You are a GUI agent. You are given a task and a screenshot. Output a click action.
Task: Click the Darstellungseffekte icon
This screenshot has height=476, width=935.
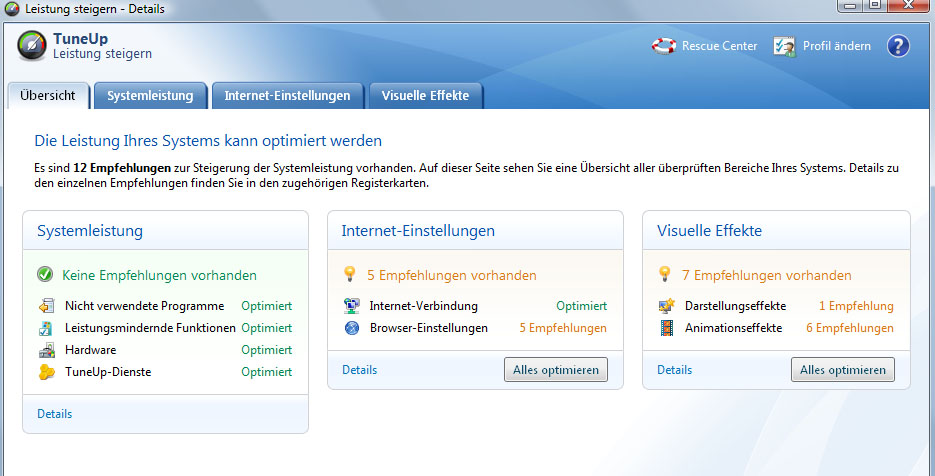tap(667, 306)
